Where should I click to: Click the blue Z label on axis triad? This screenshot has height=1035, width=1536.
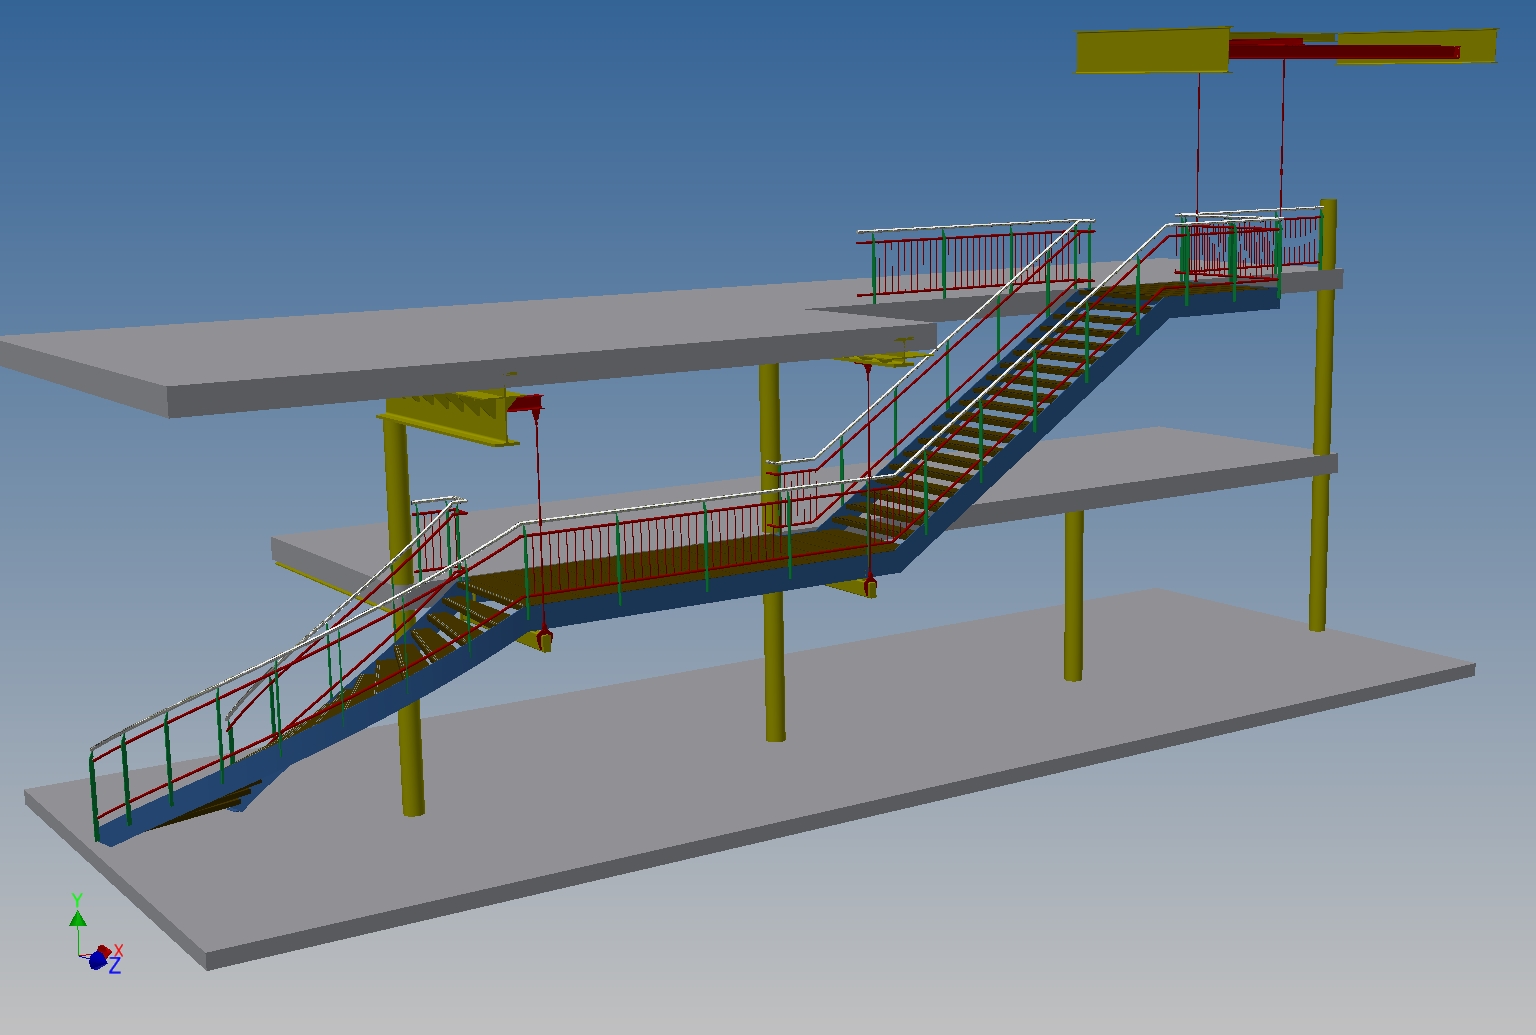[x=115, y=967]
